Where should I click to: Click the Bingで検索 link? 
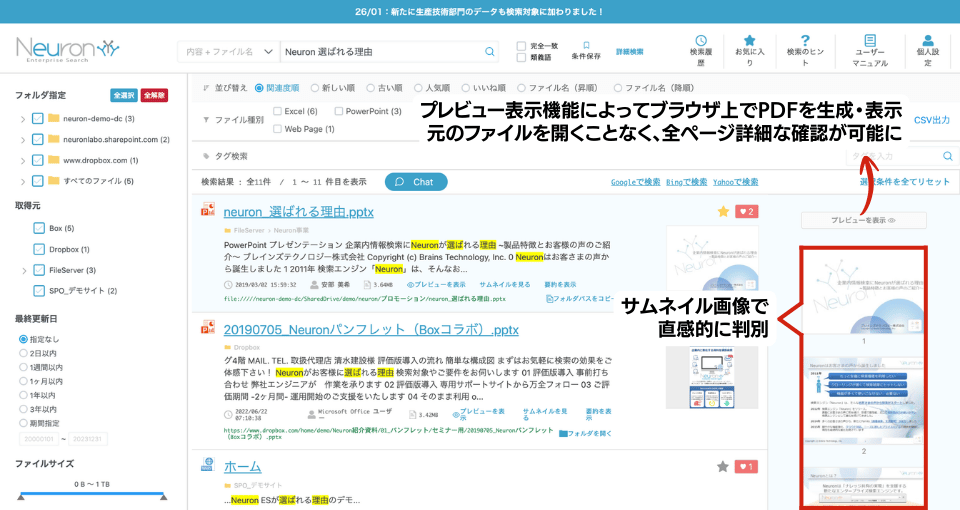(686, 182)
